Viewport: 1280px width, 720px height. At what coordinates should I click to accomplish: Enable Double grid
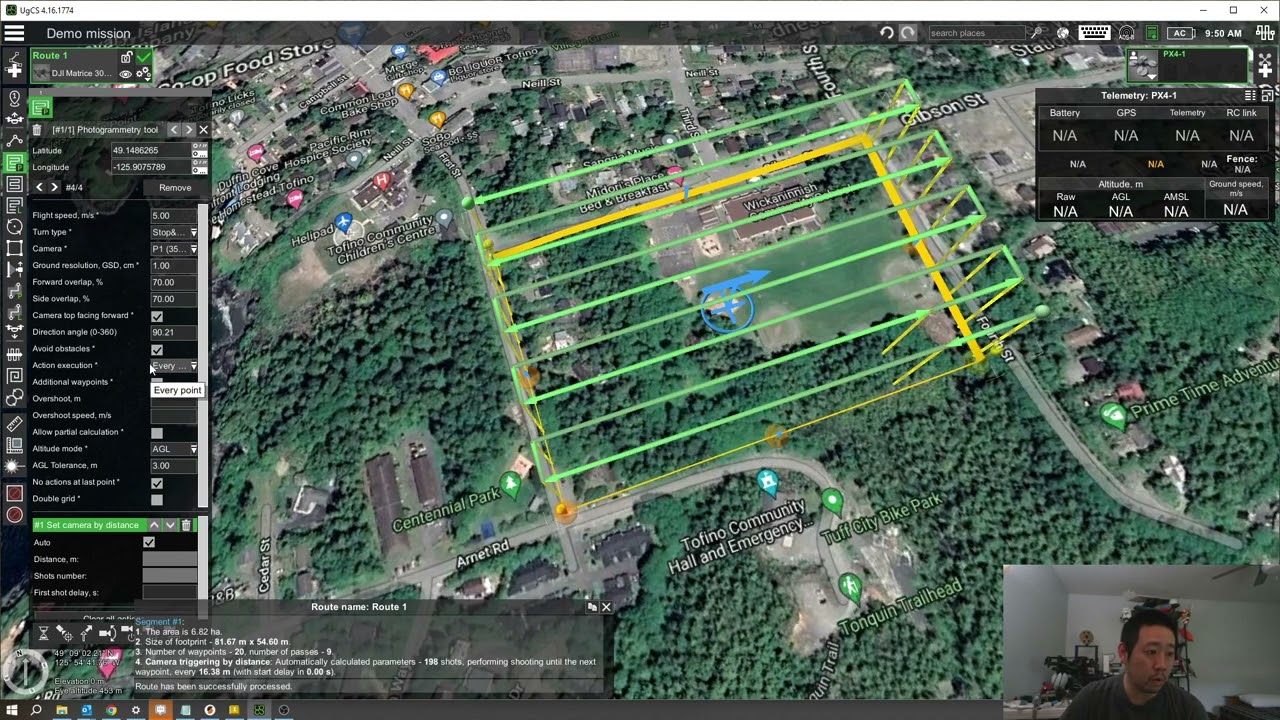157,500
